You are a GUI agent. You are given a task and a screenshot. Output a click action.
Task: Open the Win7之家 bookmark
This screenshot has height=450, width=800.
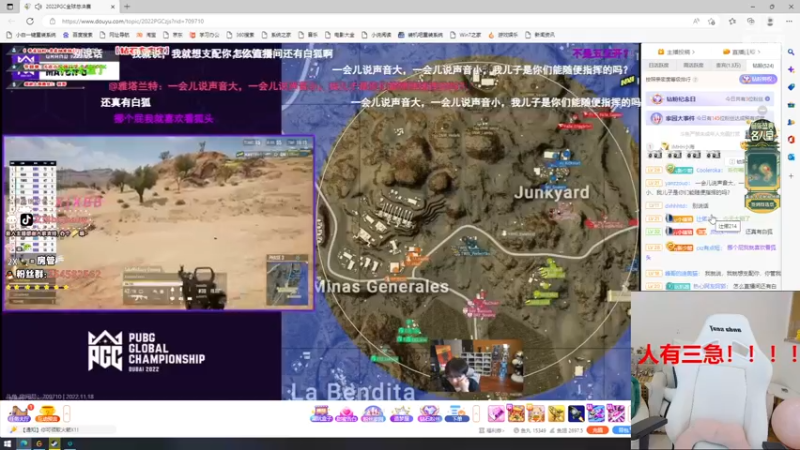tap(465, 35)
